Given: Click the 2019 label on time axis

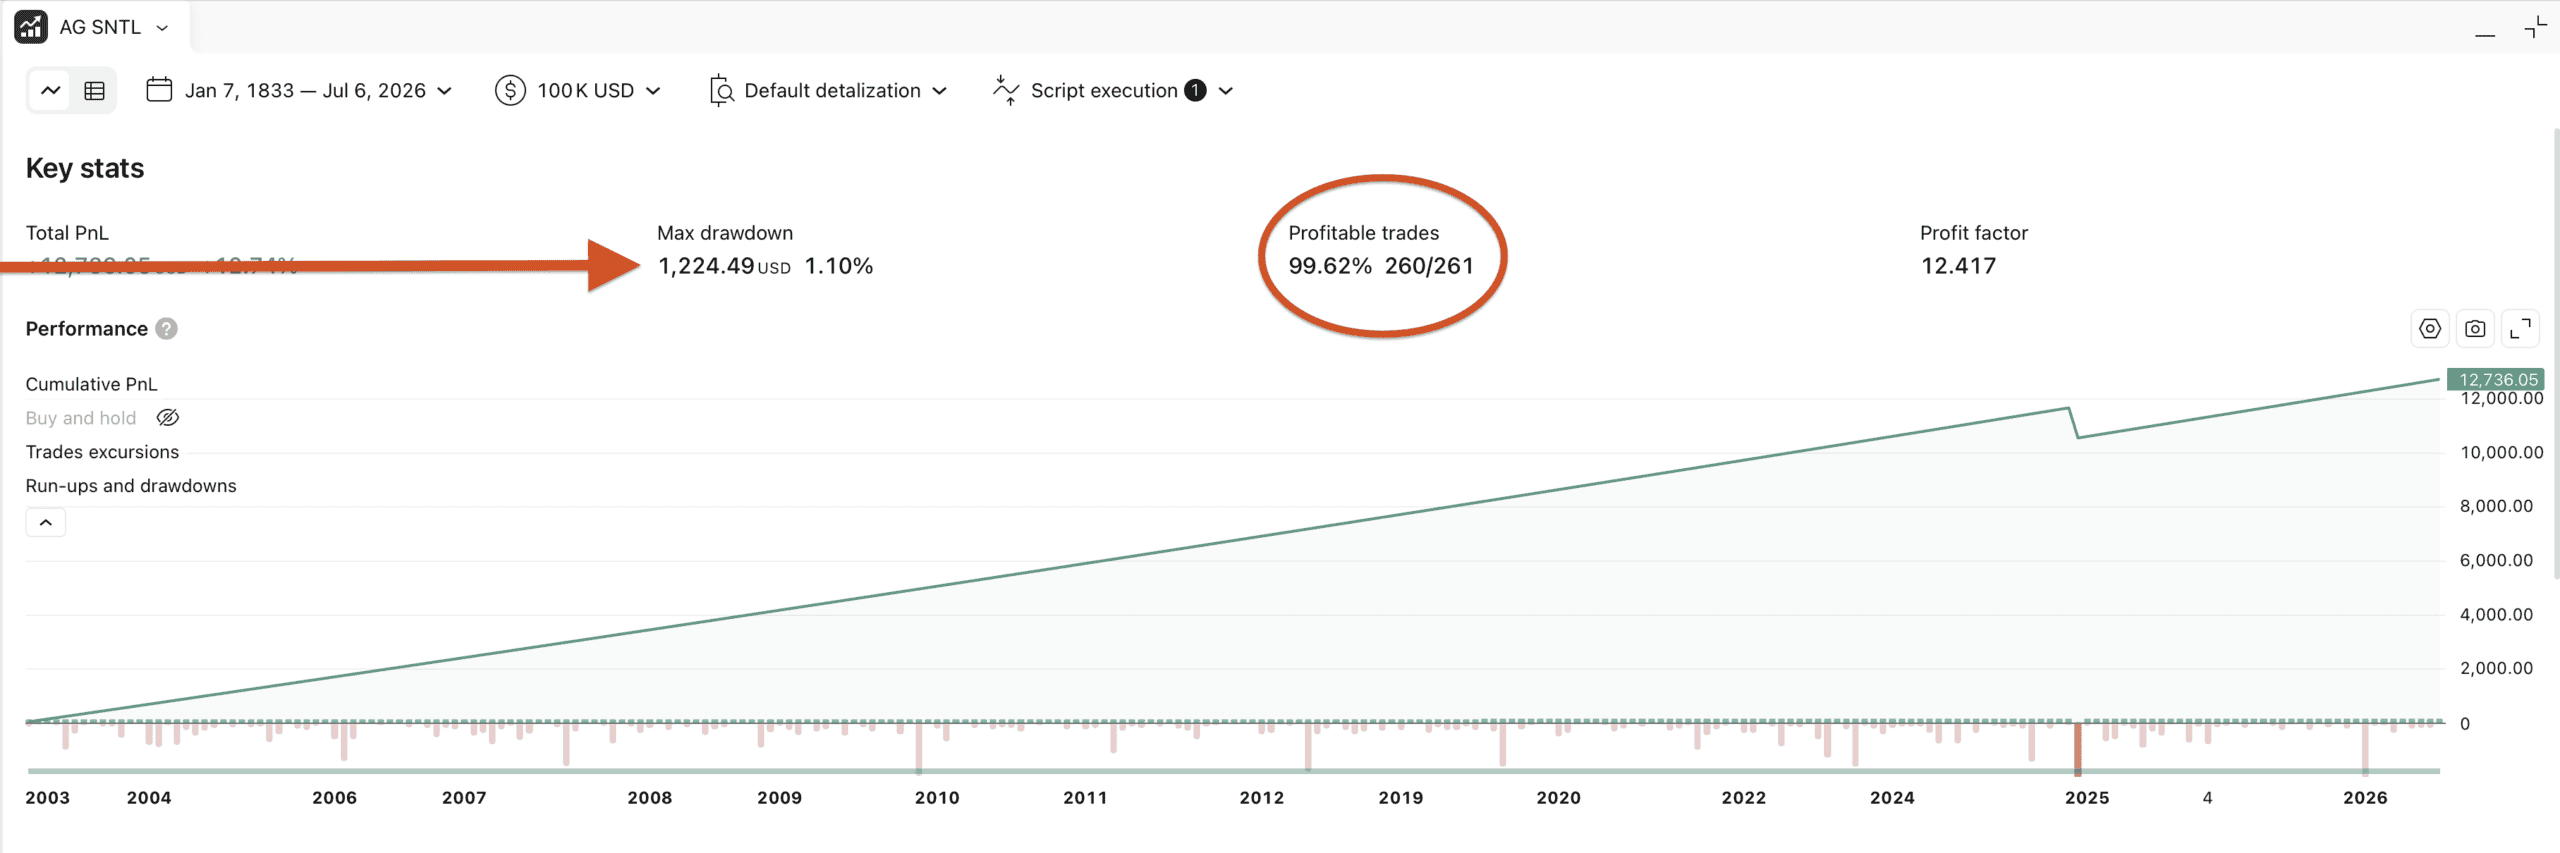Looking at the screenshot, I should pos(1401,798).
